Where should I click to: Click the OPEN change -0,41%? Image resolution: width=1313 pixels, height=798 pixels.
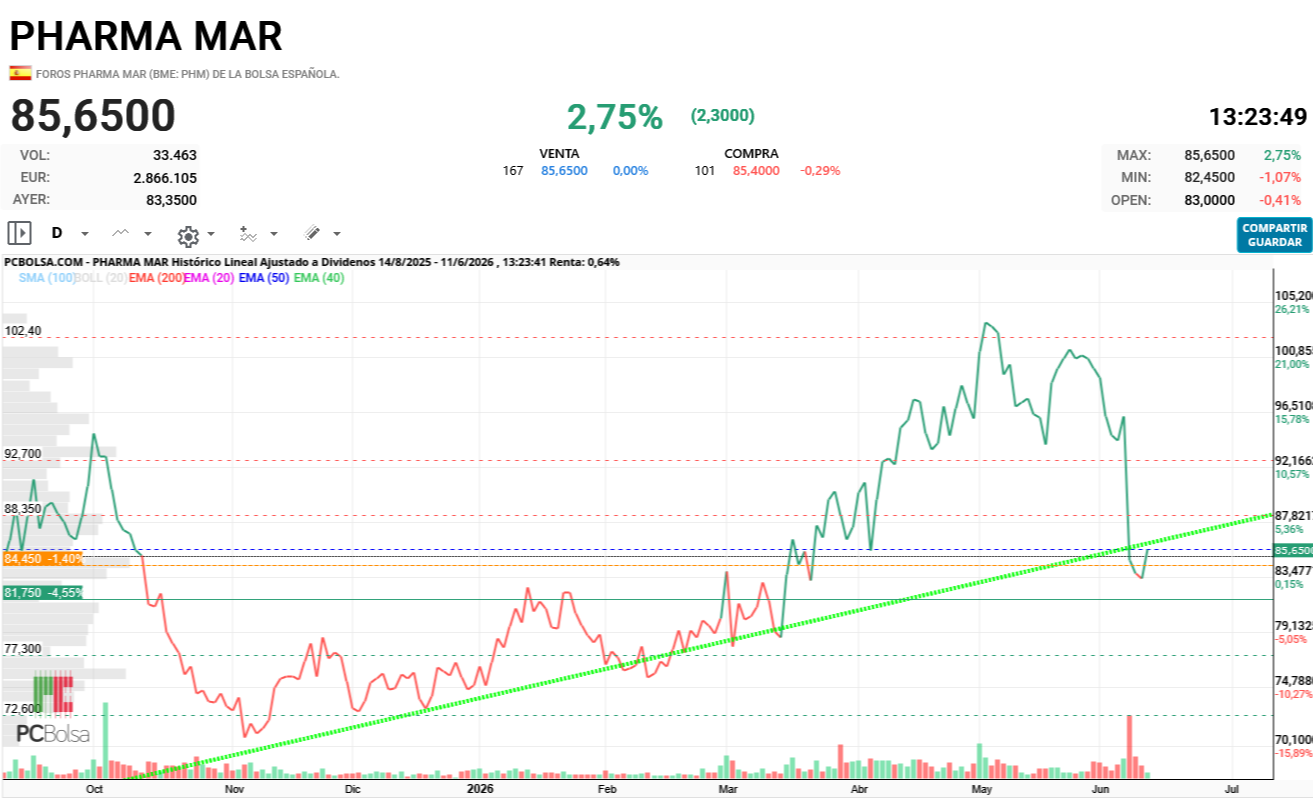pos(1282,200)
